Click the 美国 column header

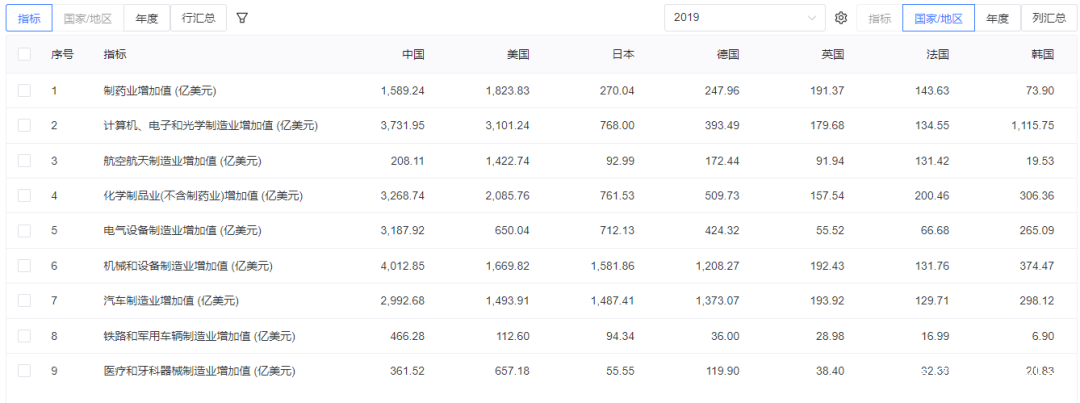coord(517,55)
